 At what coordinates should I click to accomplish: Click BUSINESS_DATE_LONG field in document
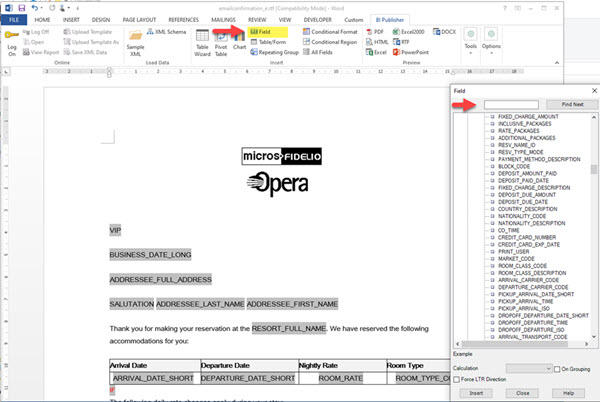150,255
